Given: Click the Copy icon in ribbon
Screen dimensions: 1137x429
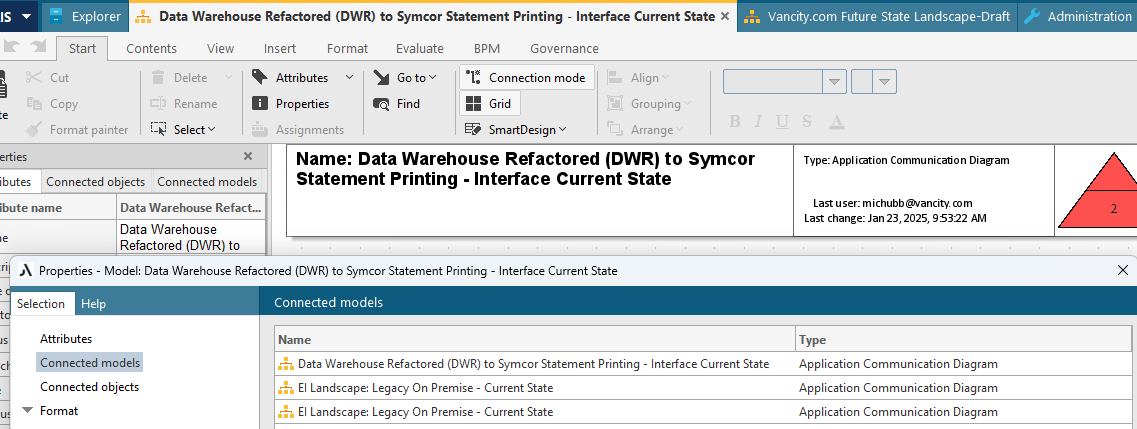Looking at the screenshot, I should pyautogui.click(x=34, y=104).
